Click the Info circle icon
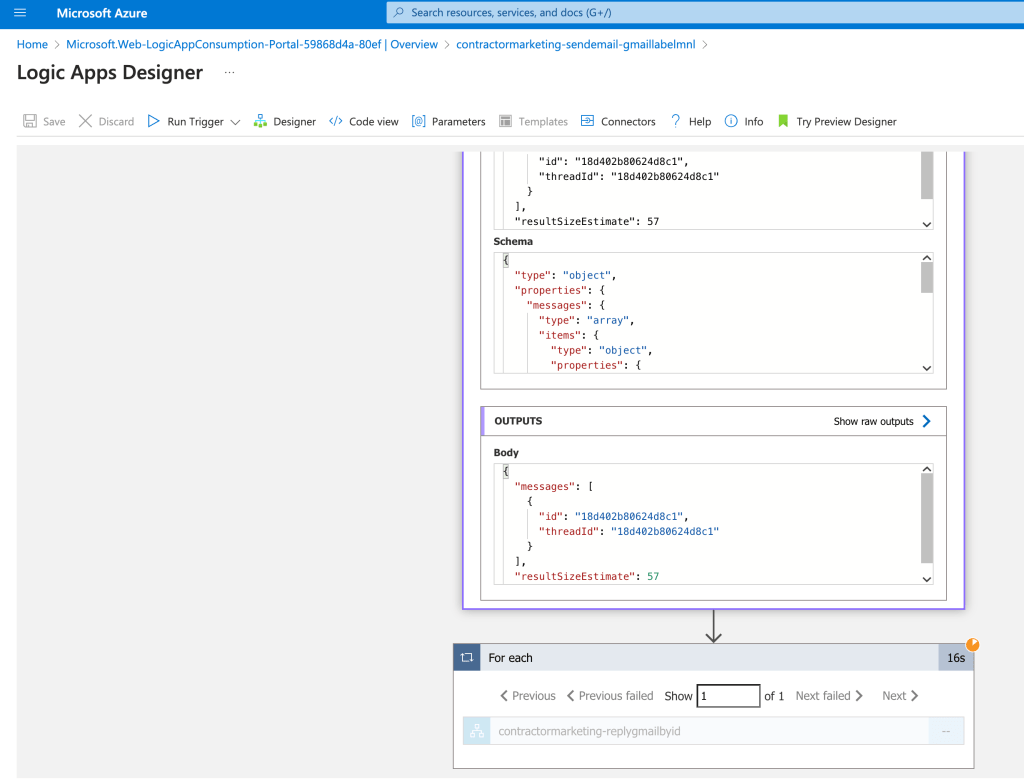Screen dimensions: 1024x779 [x=731, y=121]
